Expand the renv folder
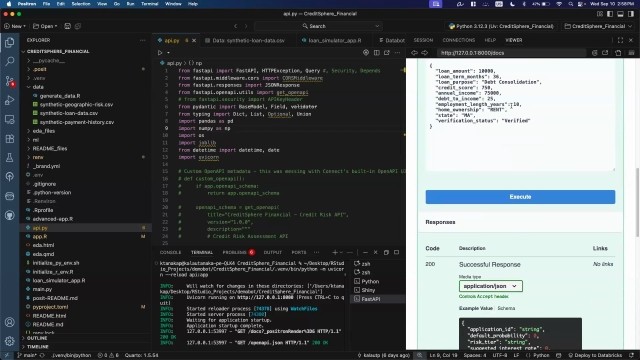 click(x=86, y=157)
